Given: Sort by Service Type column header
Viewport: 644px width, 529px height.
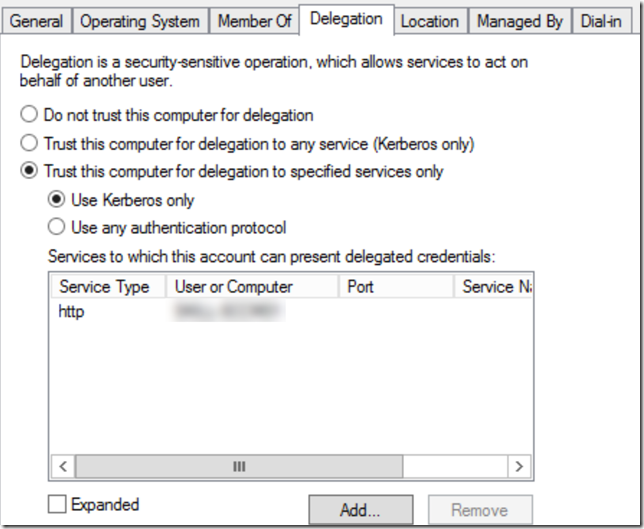Looking at the screenshot, I should coord(104,287).
